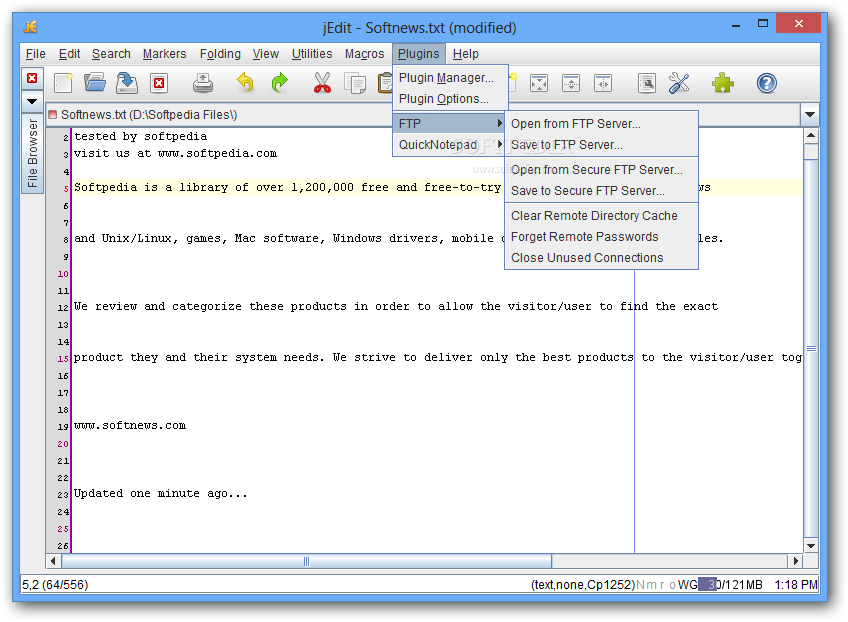Close the open Plugins menu
Screen dimensions: 848x622
coord(419,54)
